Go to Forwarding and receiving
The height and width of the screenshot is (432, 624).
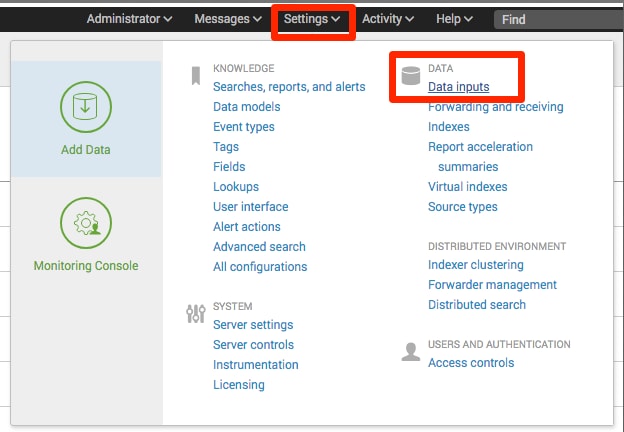(495, 107)
